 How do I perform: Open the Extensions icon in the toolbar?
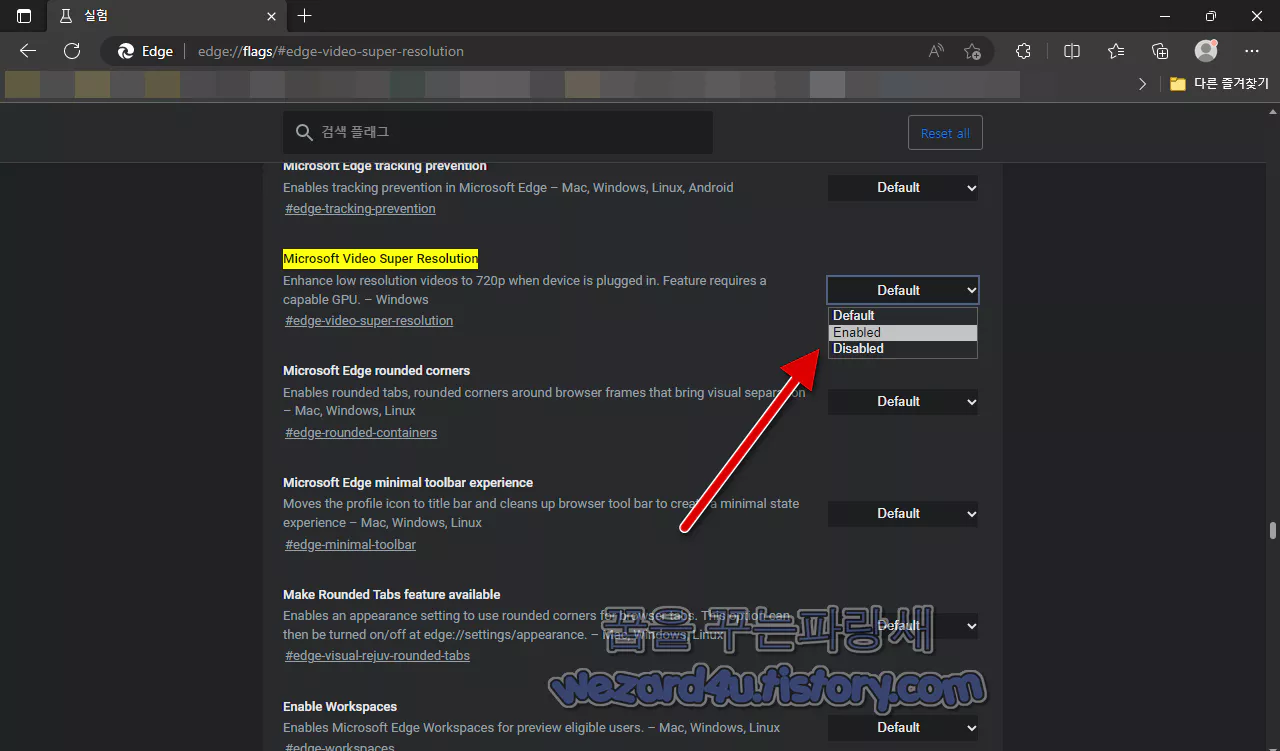click(1023, 51)
